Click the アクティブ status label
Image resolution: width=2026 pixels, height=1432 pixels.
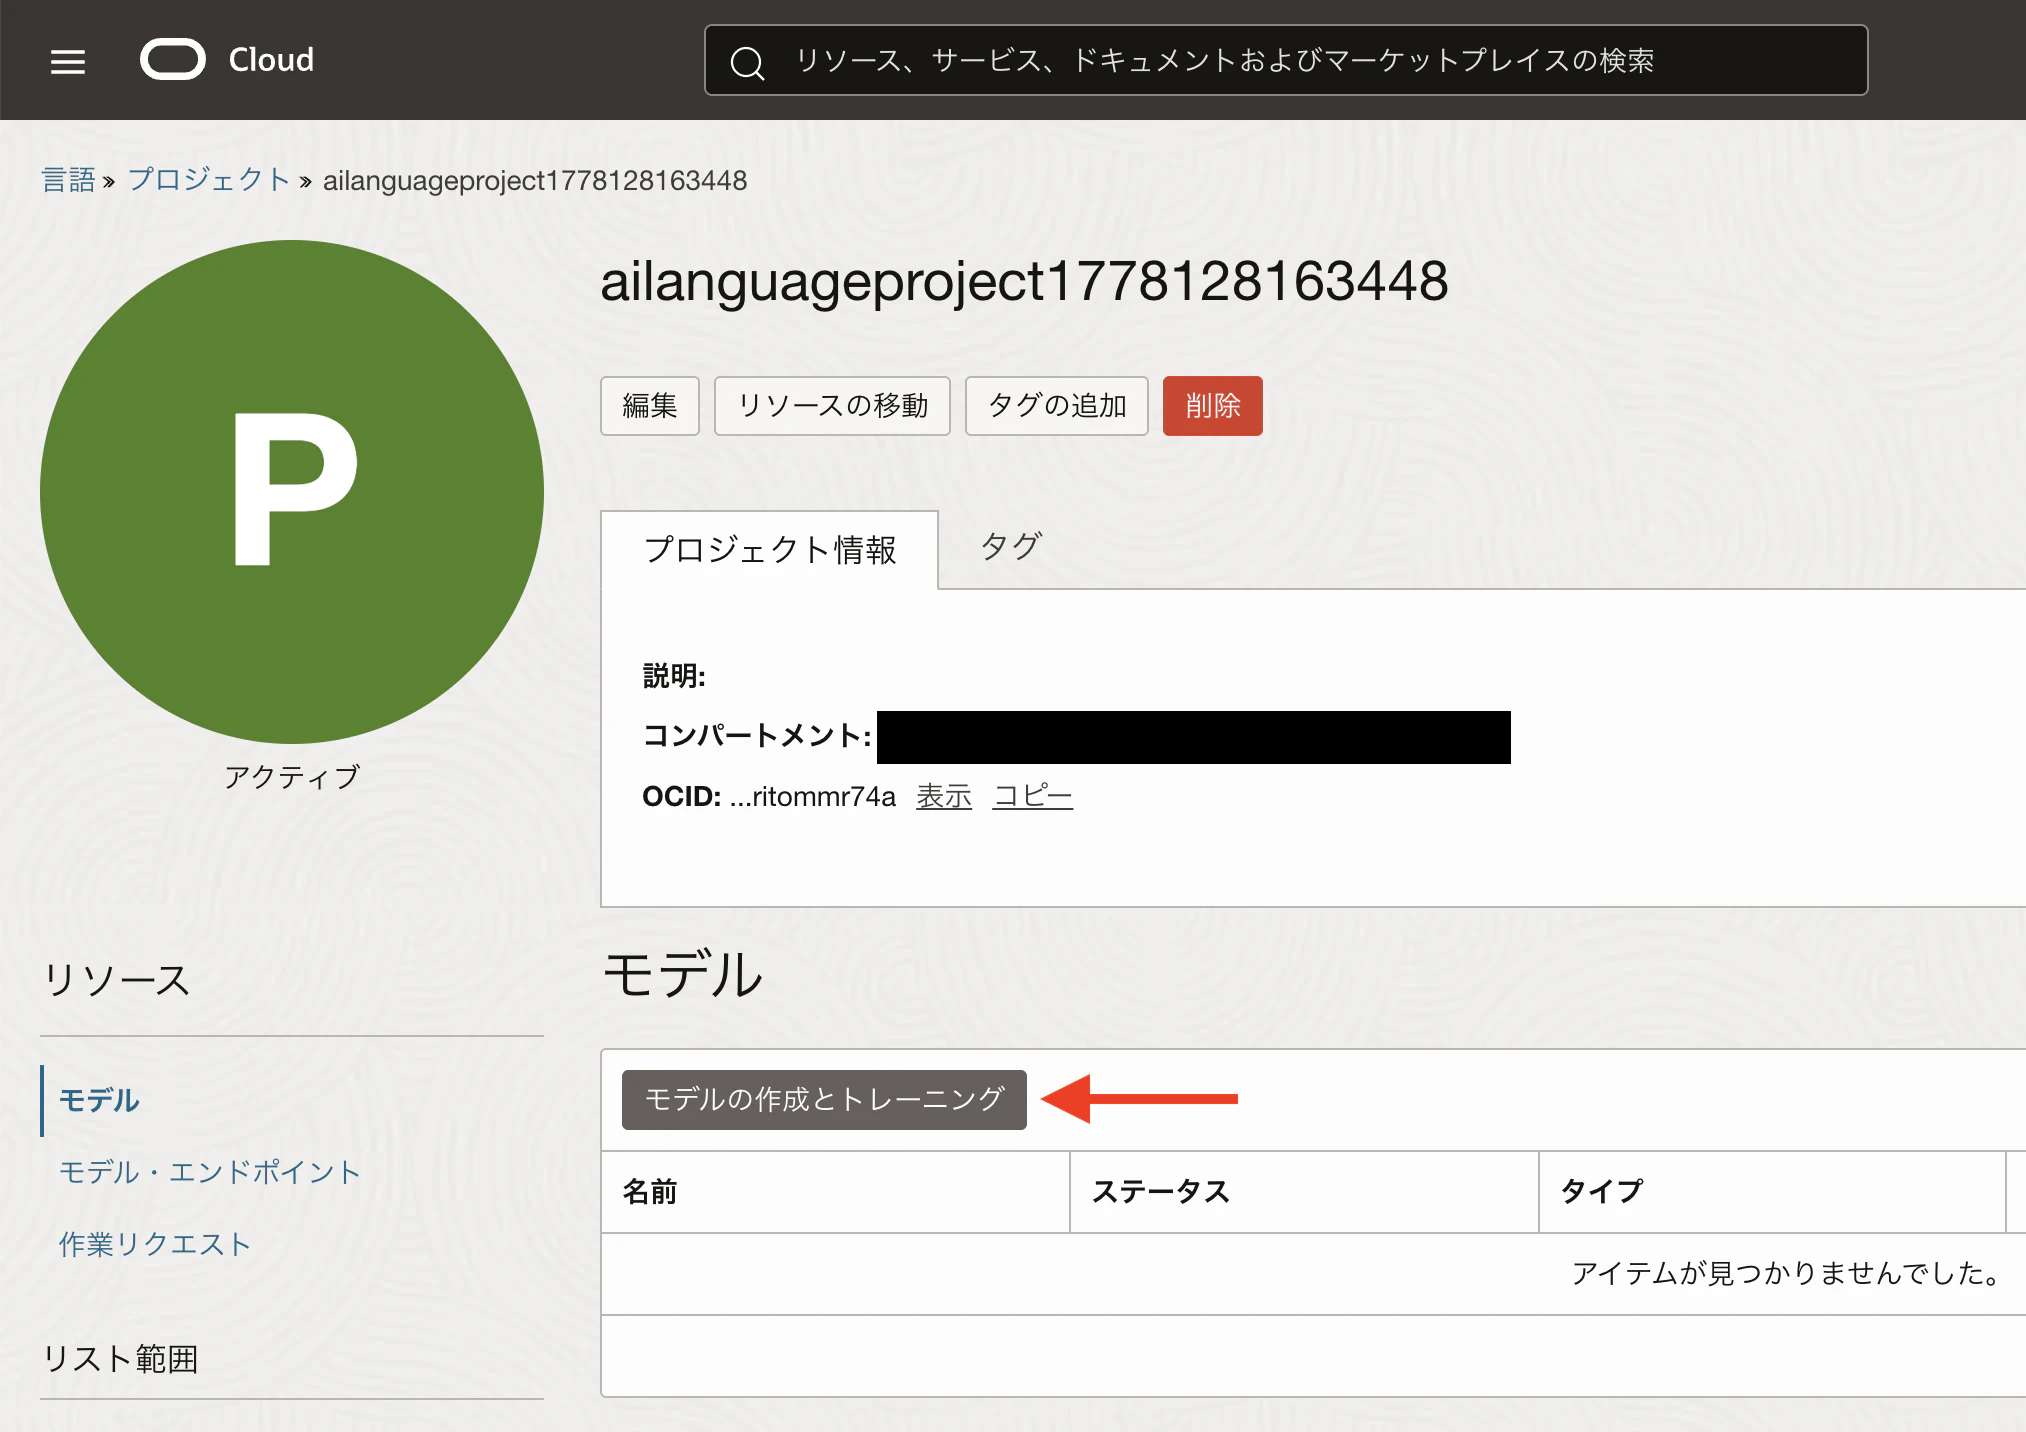[292, 777]
